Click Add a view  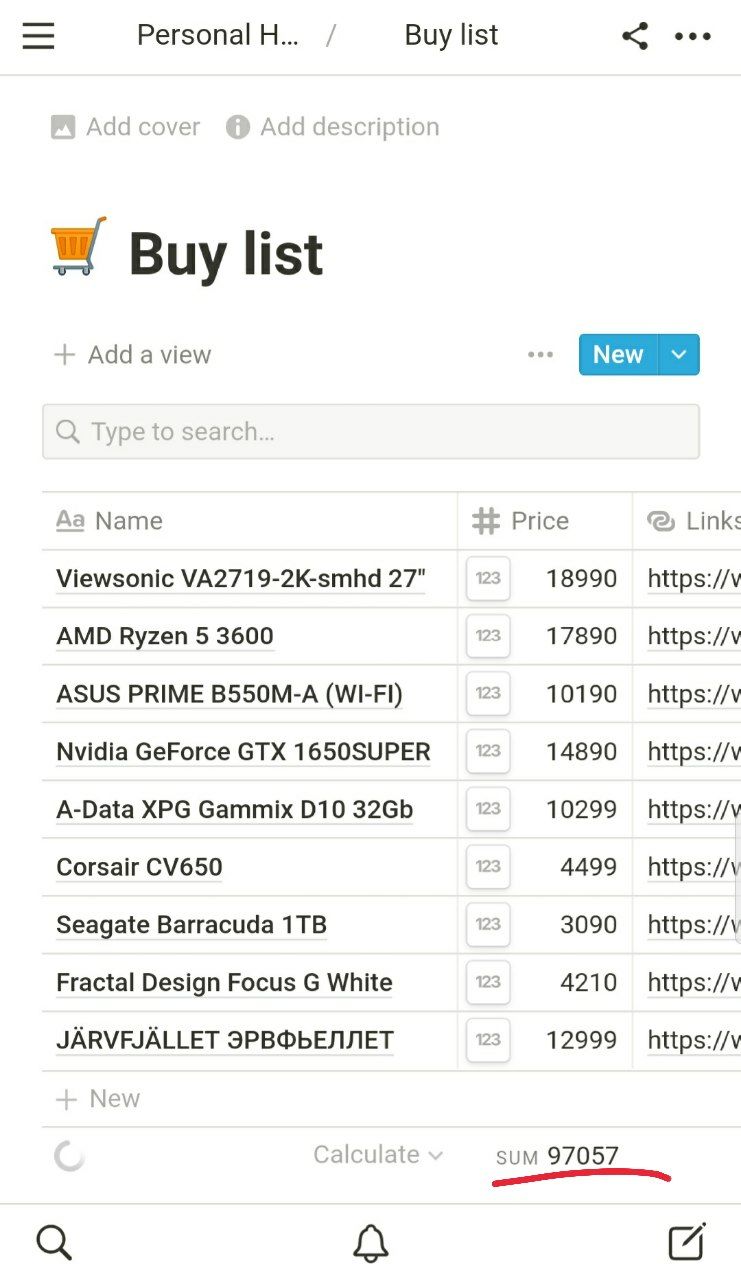click(x=132, y=355)
